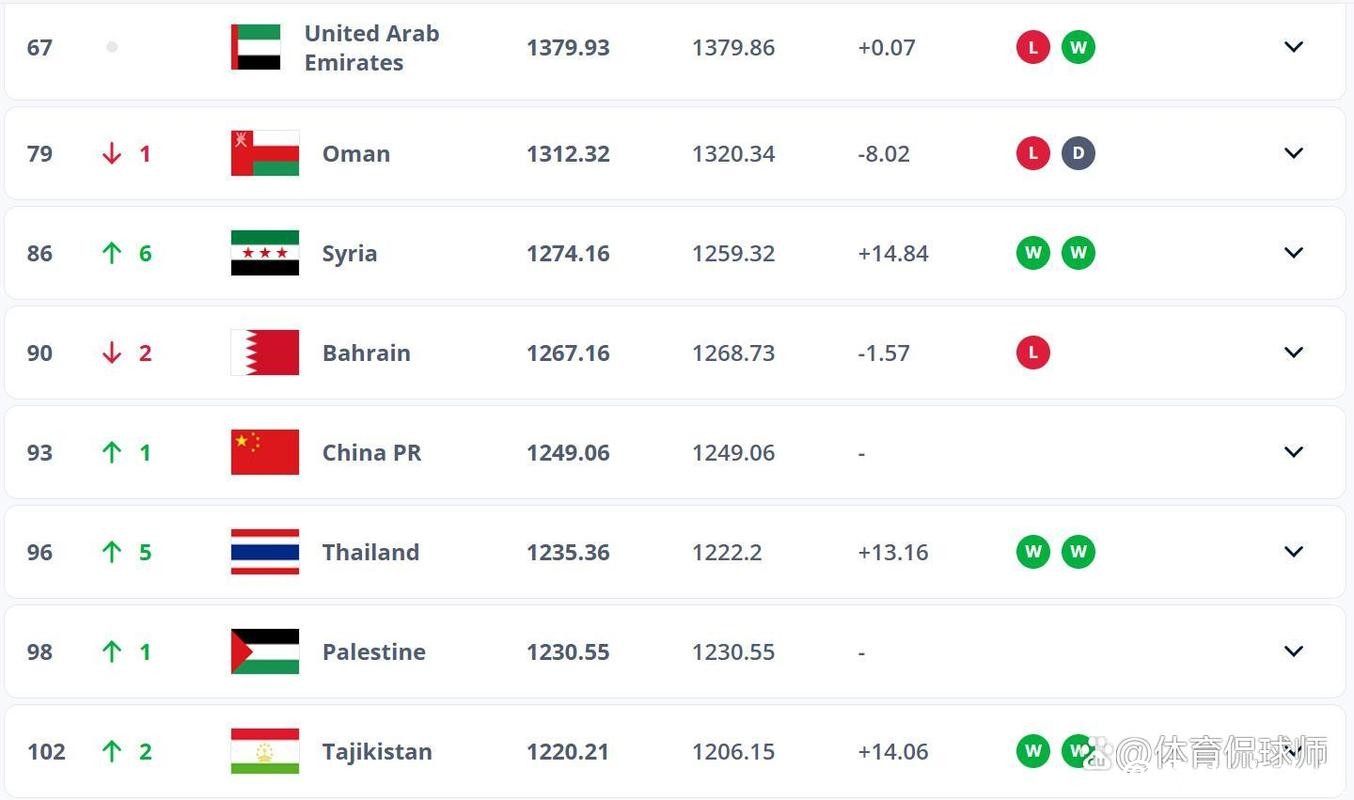Expand the United Arab Emirates row details
This screenshot has width=1354, height=800.
click(1294, 47)
